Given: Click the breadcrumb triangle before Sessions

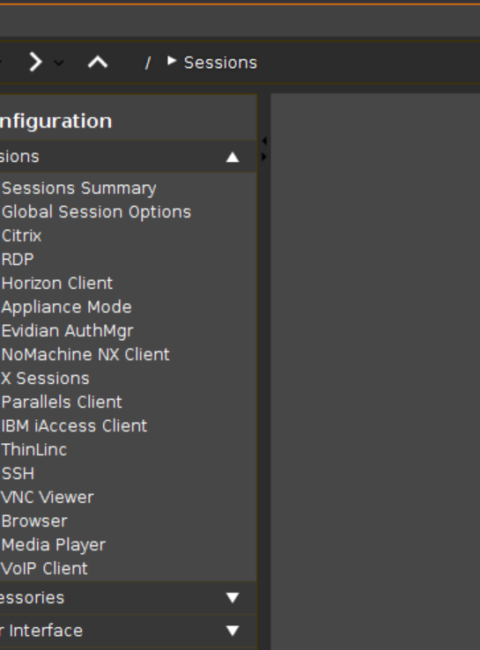Looking at the screenshot, I should pyautogui.click(x=172, y=61).
